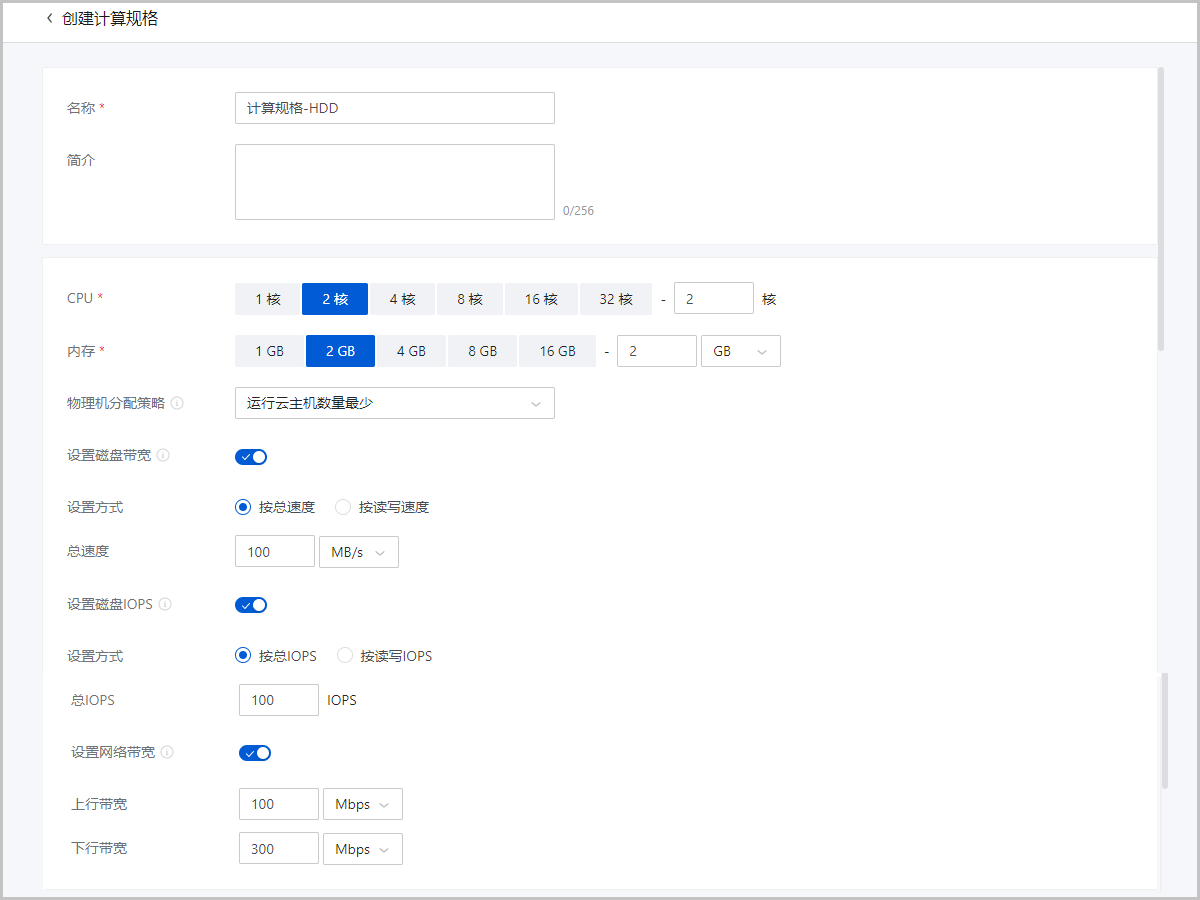Disable the 设置网络带宽 switch
This screenshot has width=1200, height=900.
[x=255, y=753]
